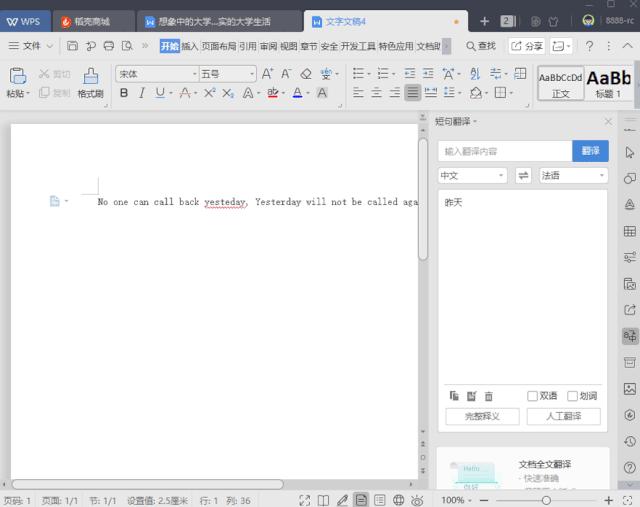Open help icon in right sidebar
The image size is (640, 507).
click(x=630, y=467)
